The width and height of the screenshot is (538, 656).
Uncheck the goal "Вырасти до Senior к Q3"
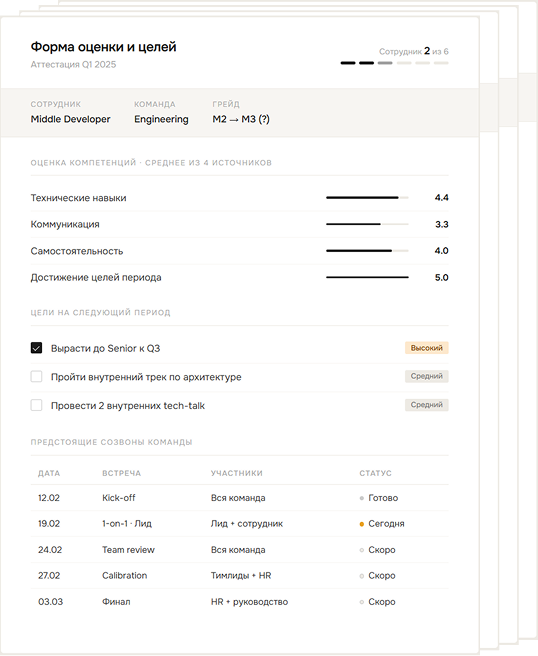tap(36, 348)
